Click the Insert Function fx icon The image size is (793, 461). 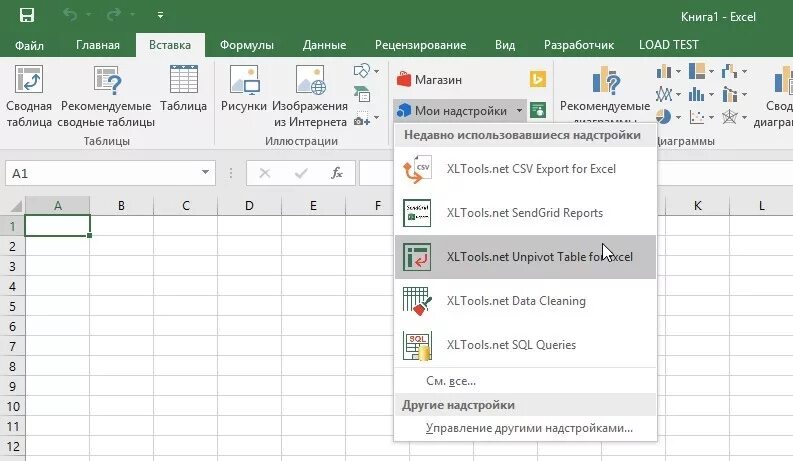[337, 173]
